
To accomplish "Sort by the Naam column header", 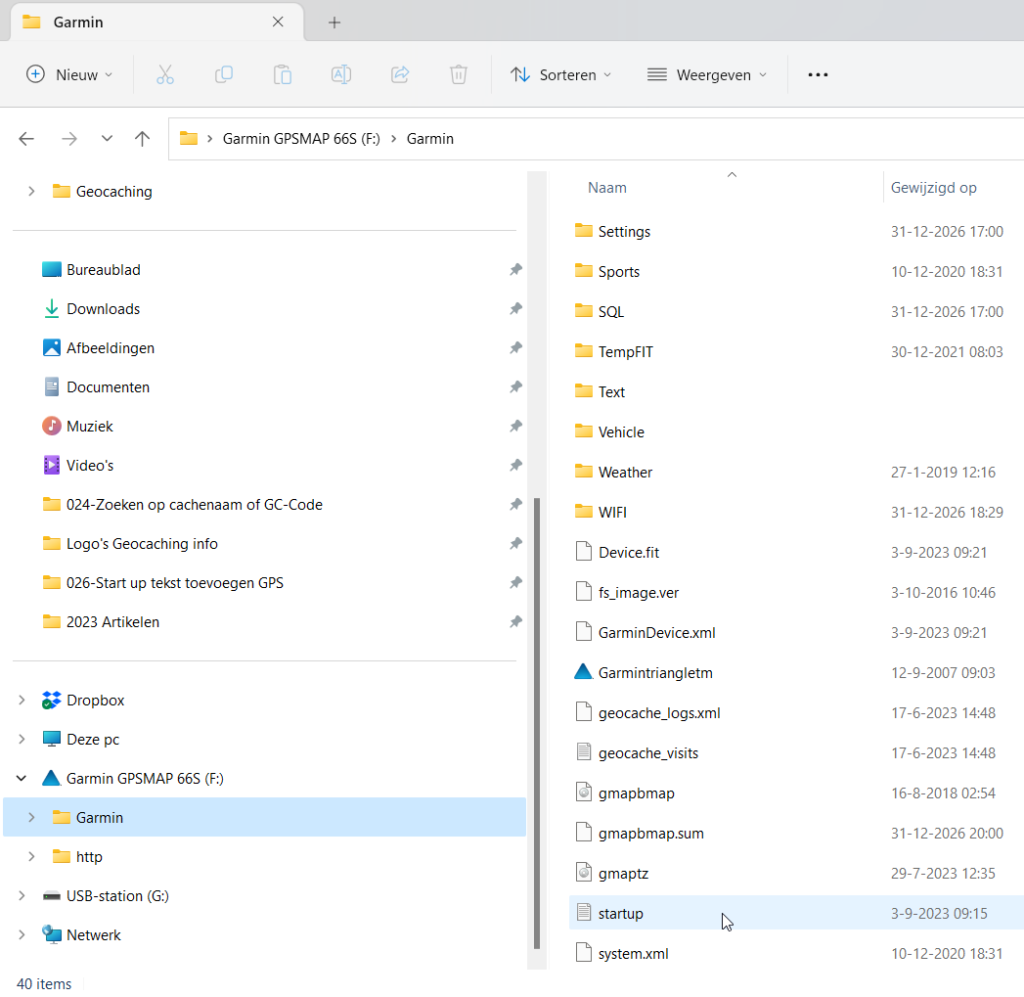I will 607,188.
